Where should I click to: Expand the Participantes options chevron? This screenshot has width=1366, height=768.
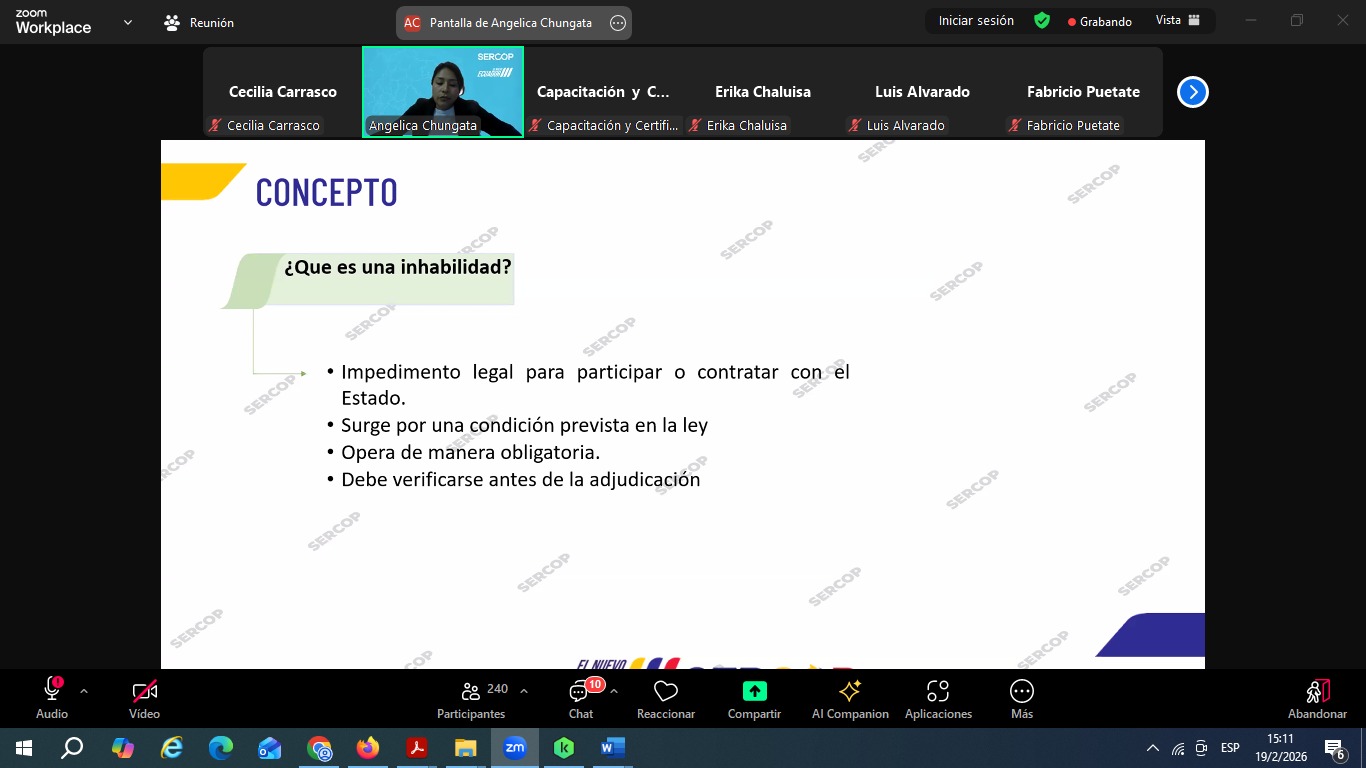(x=524, y=691)
